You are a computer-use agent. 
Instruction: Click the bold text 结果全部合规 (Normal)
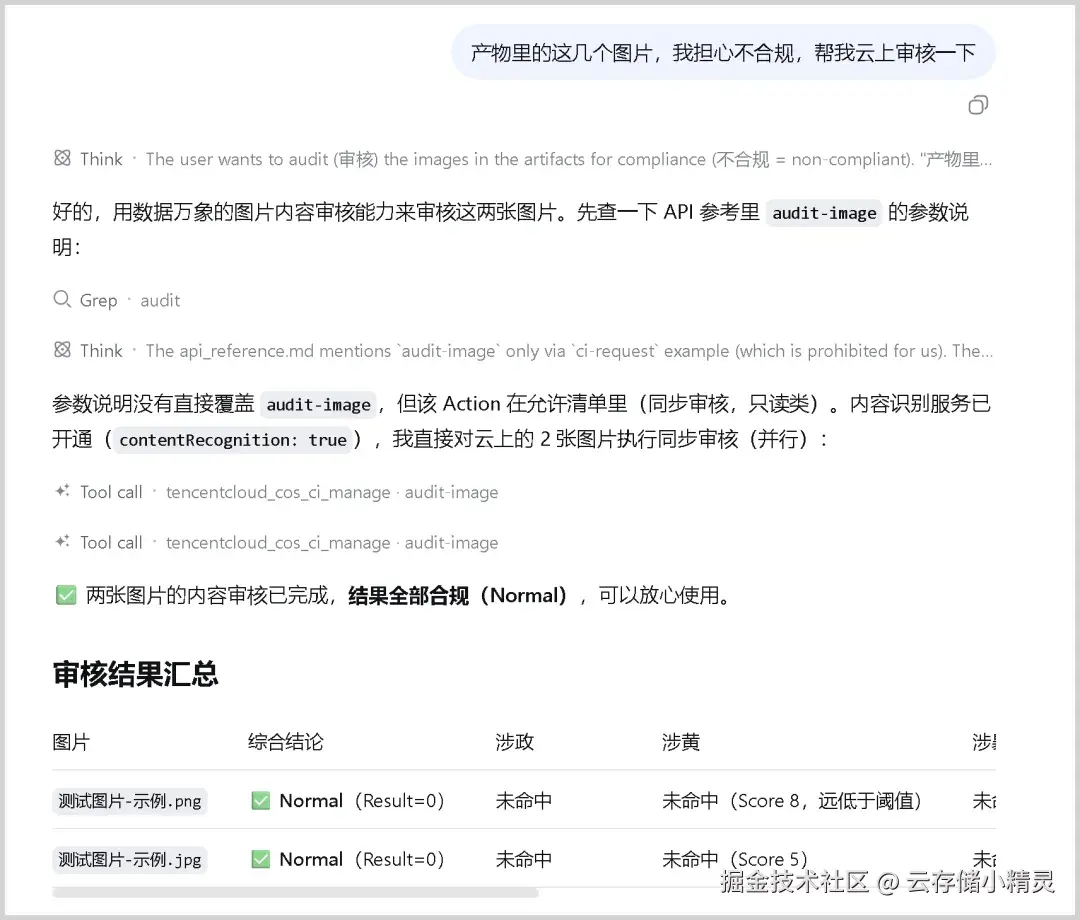[x=457, y=595]
